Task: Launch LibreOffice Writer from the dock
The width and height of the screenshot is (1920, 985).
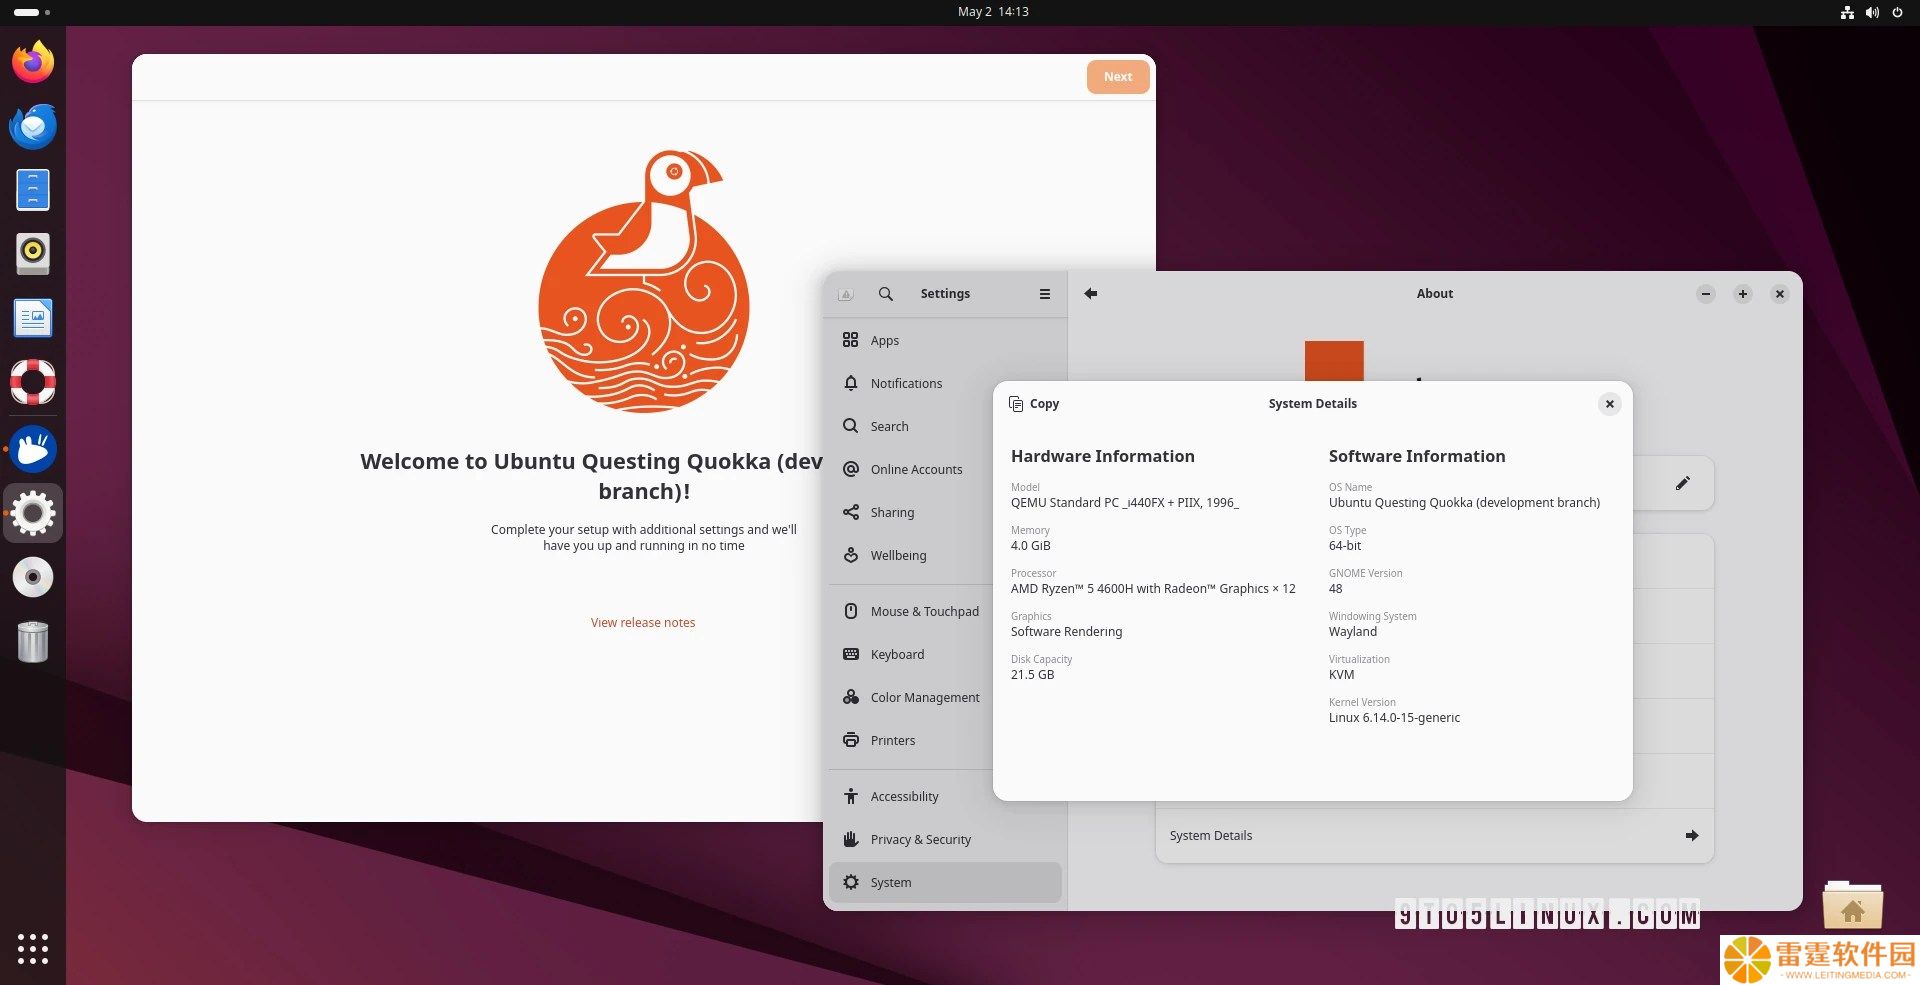Action: (33, 318)
